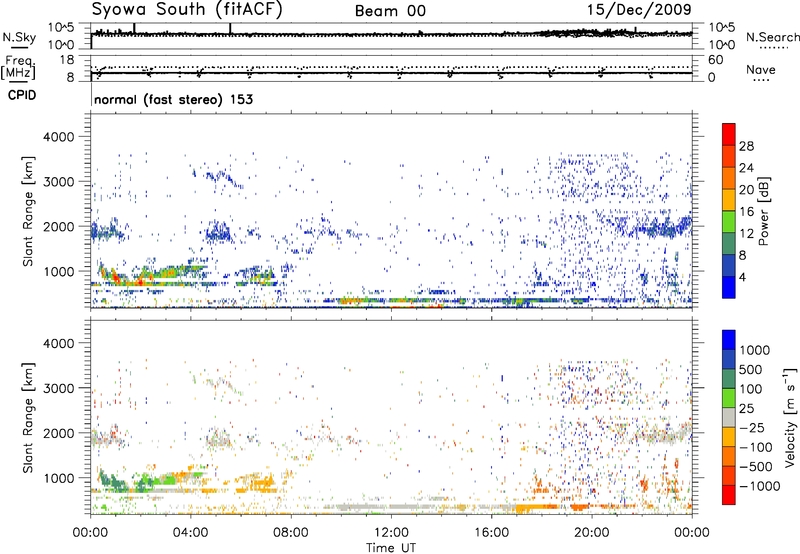Image resolution: width=800 pixels, height=554 pixels.
Task: Click the '16:00' time axis tick label
Action: pos(491,533)
